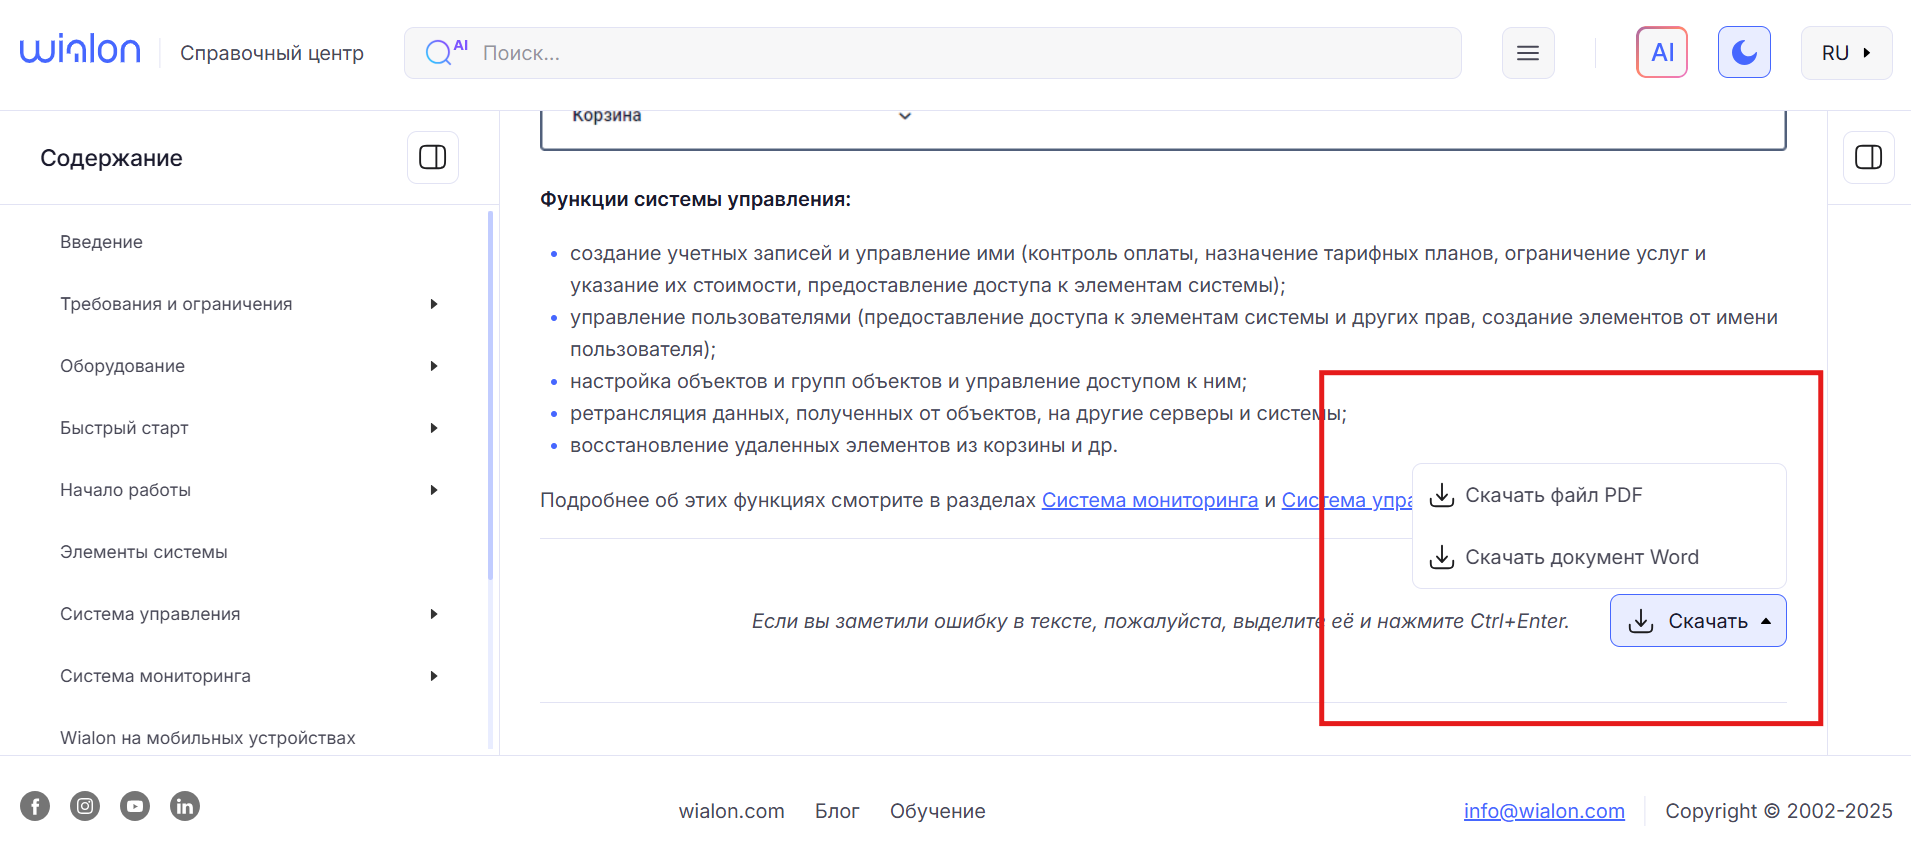Open Facebook social icon
This screenshot has width=1911, height=860.
coord(35,806)
